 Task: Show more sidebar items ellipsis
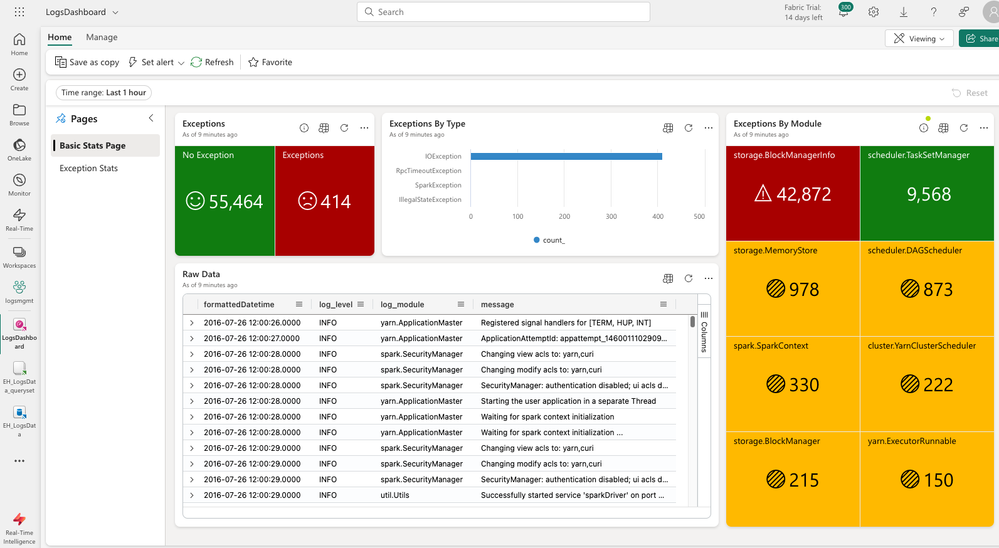click(x=19, y=461)
